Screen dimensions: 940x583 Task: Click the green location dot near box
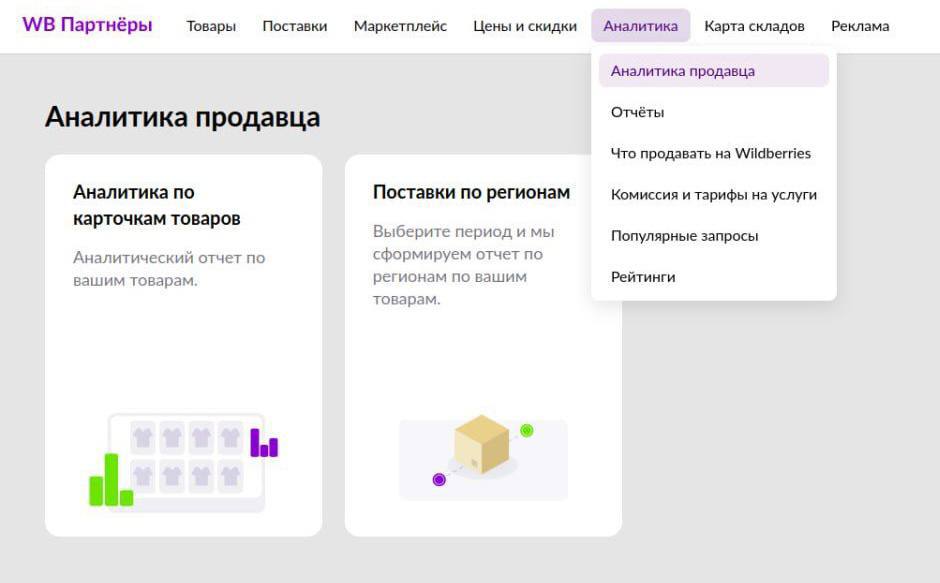(x=527, y=430)
